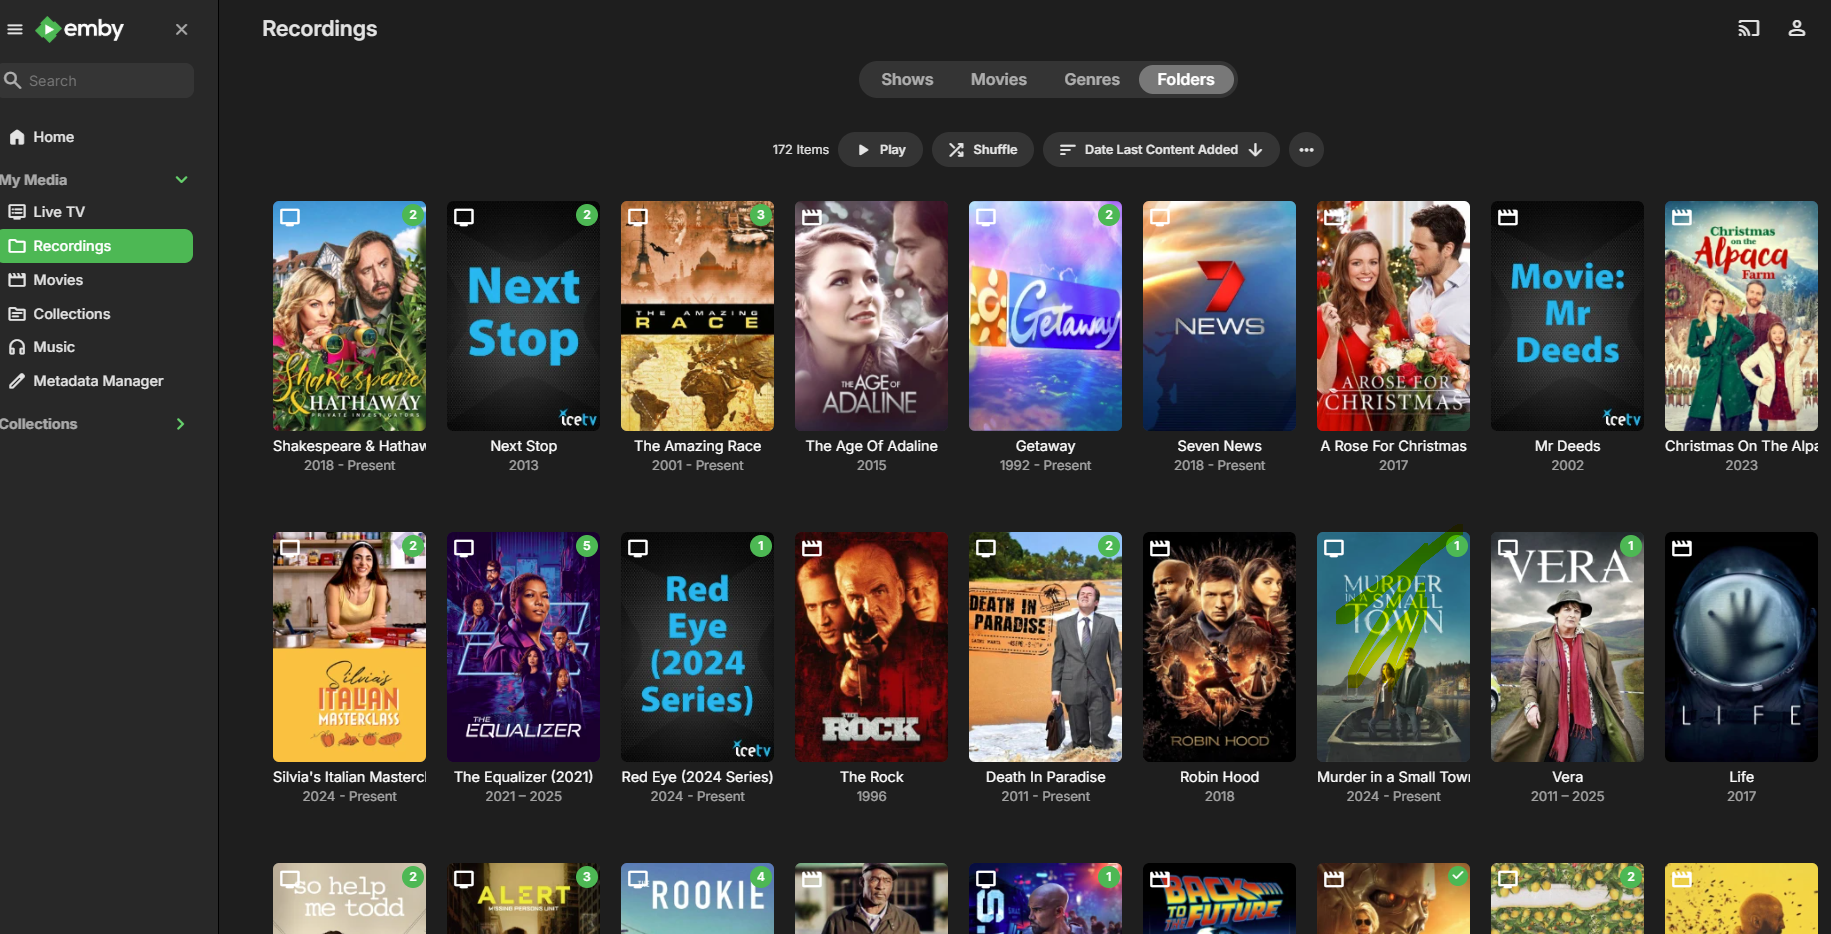The width and height of the screenshot is (1831, 934).
Task: Open the Seven News poster
Action: pos(1220,316)
